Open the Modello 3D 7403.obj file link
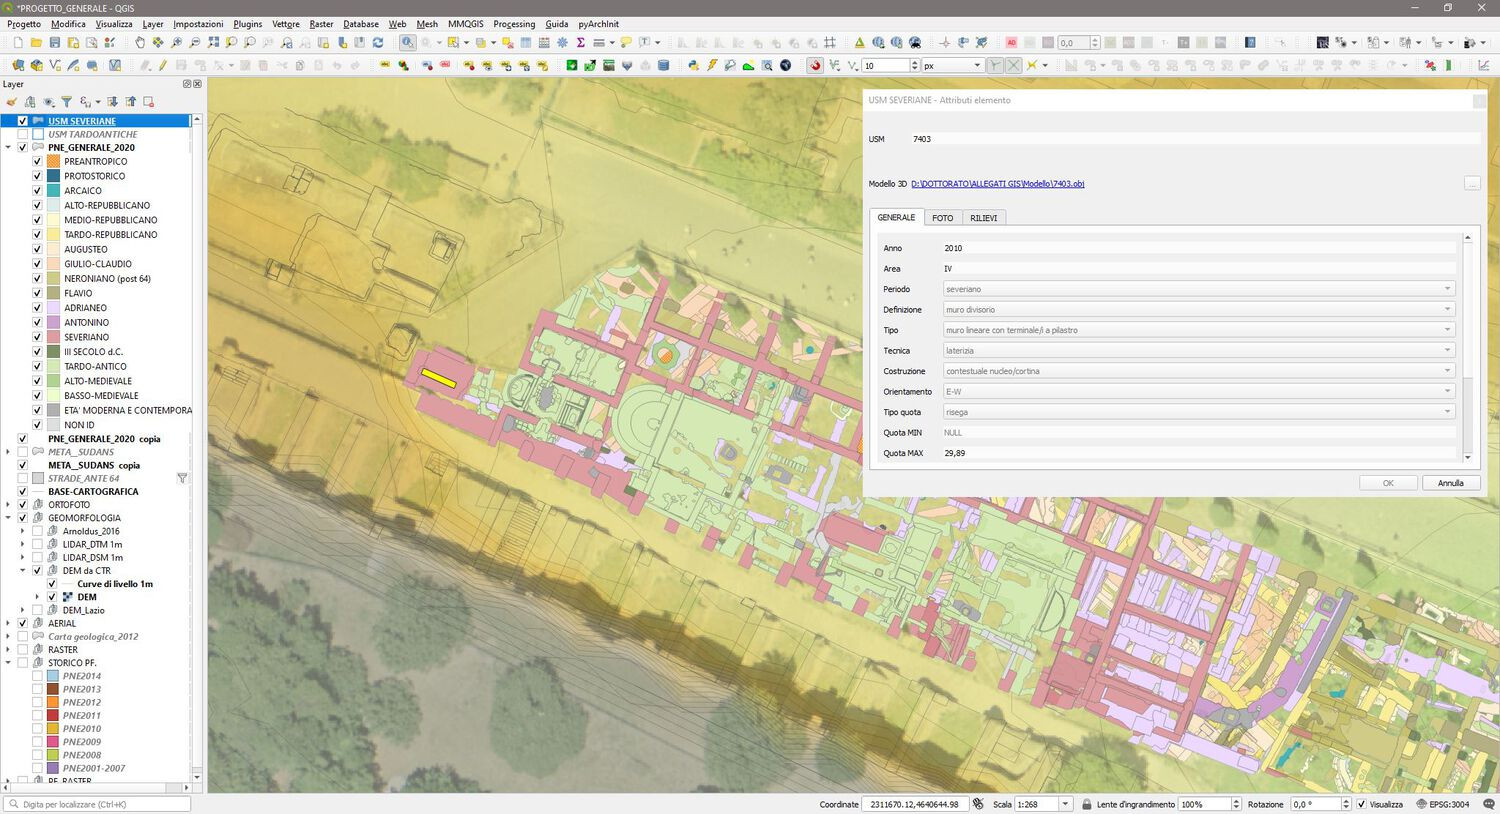Screen dimensions: 1500x814 (x=997, y=184)
